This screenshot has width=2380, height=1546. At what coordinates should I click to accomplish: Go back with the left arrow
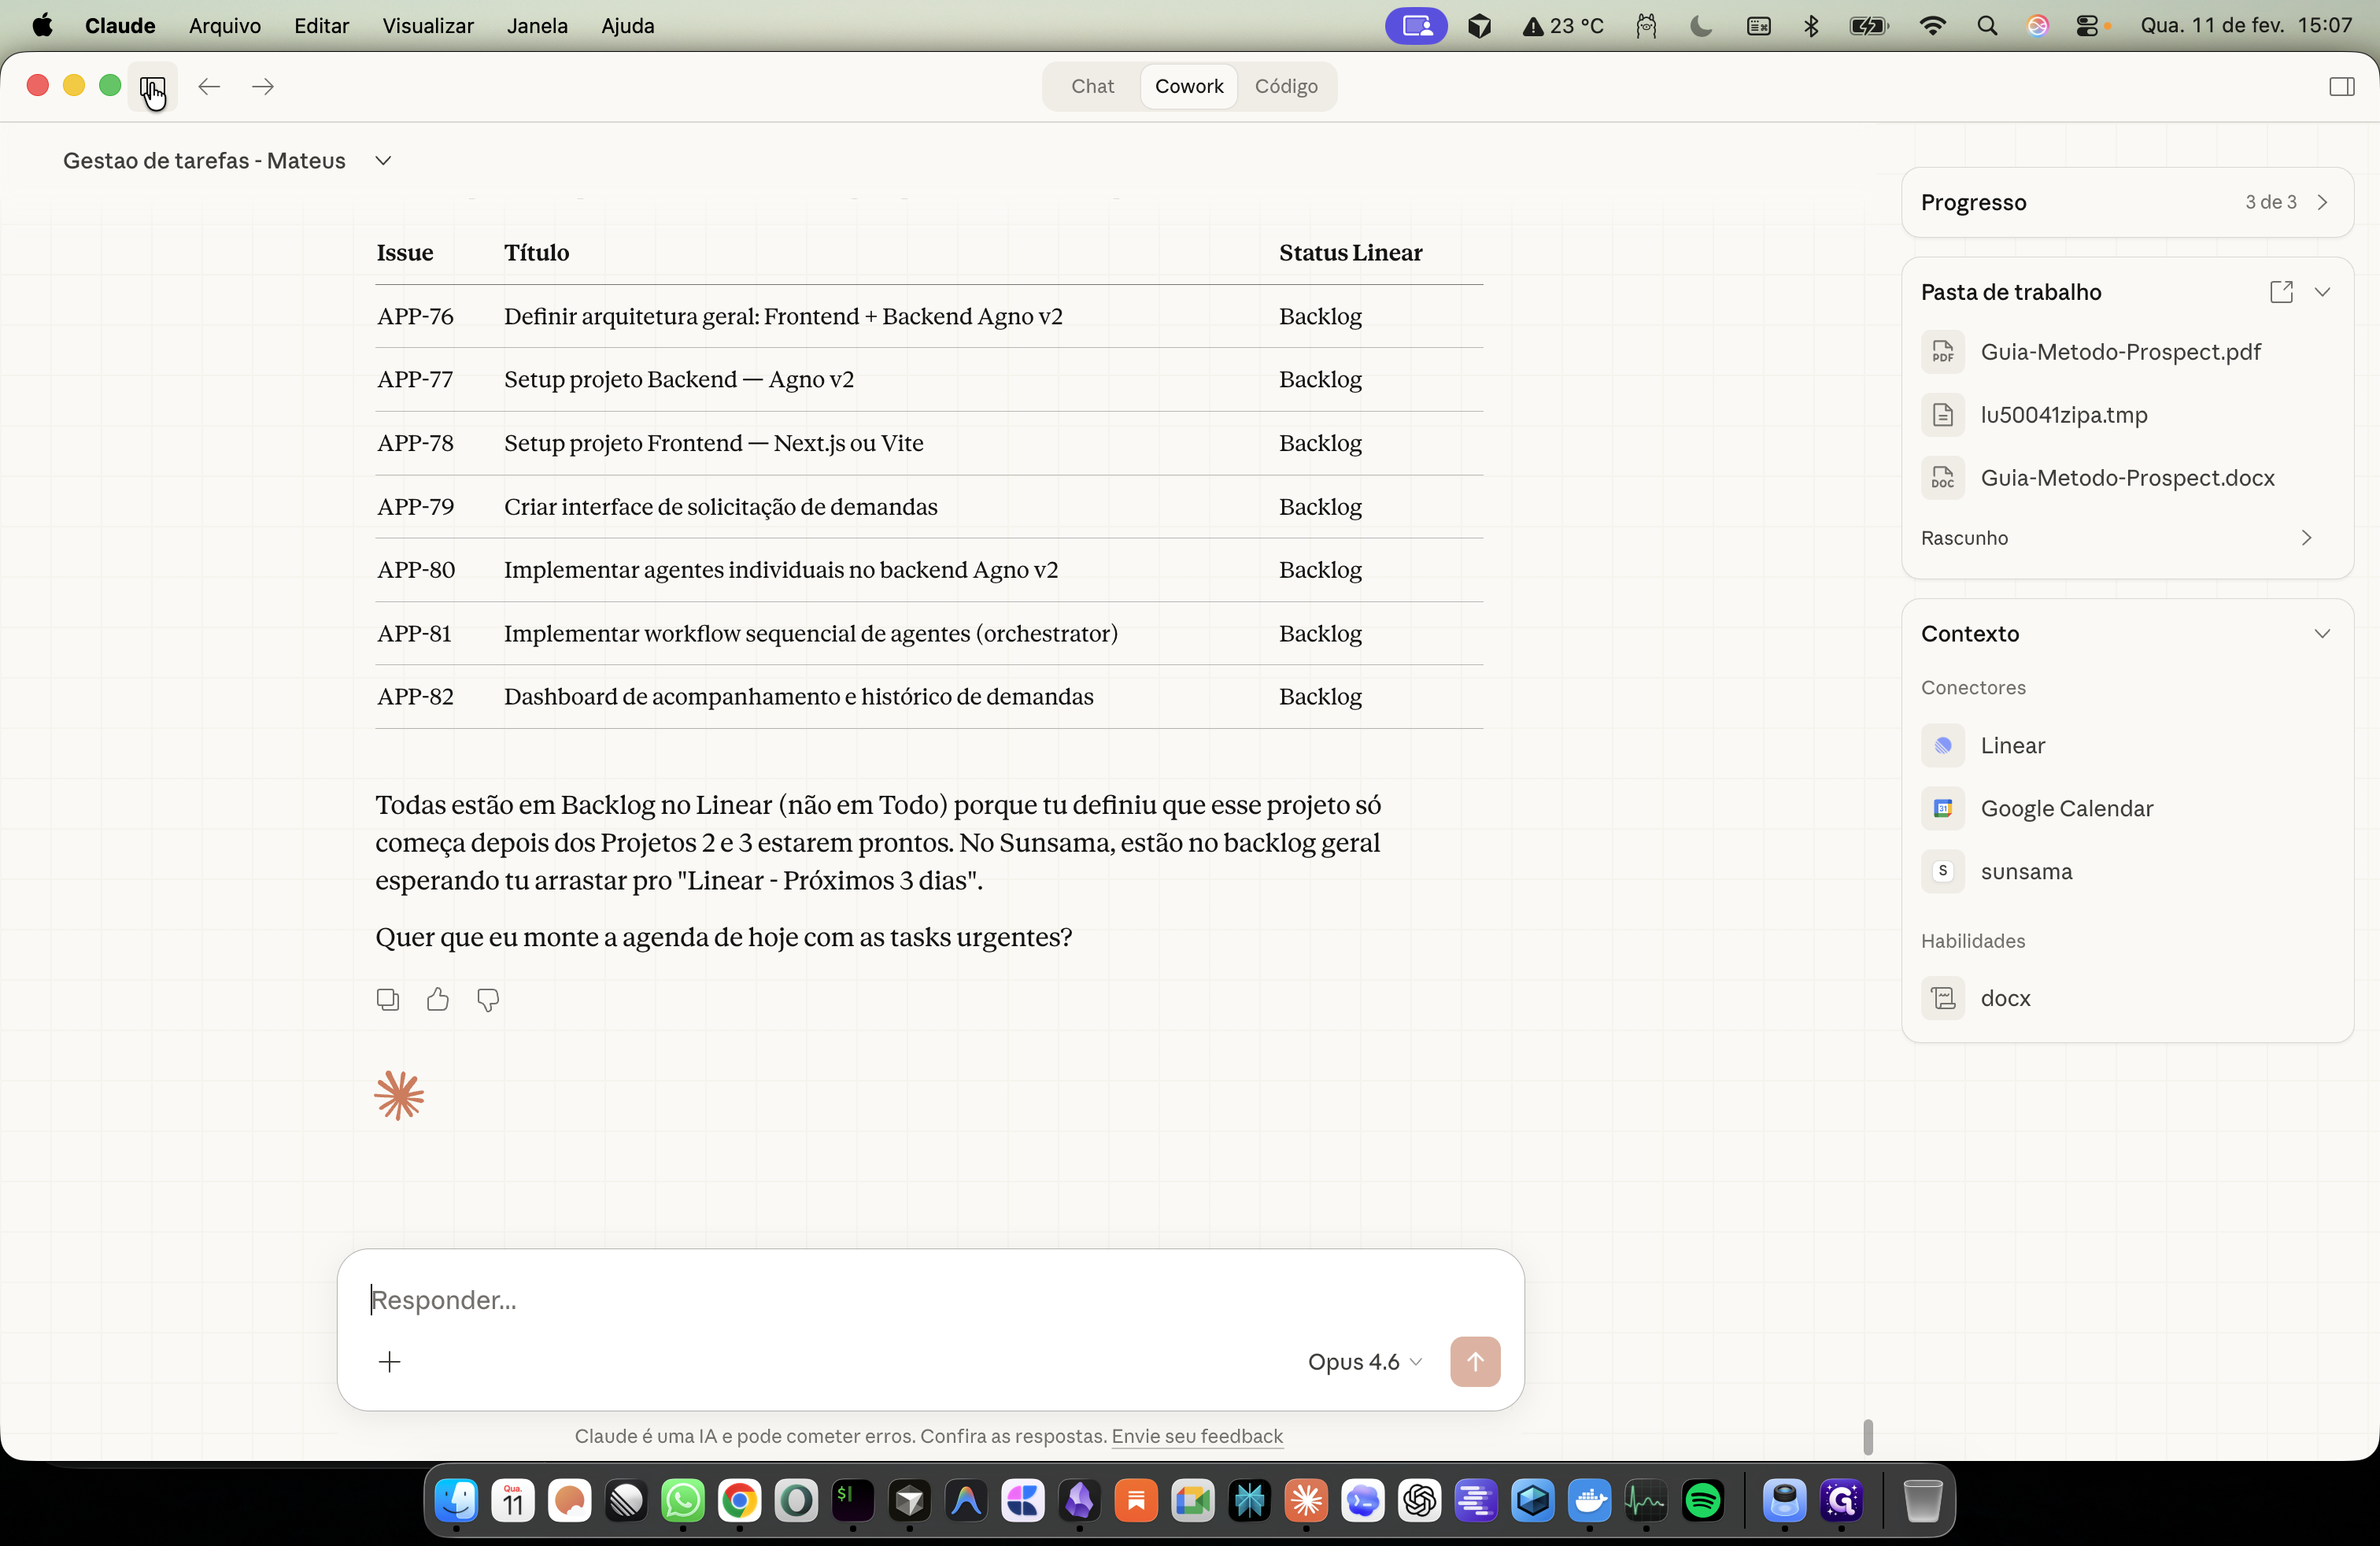pyautogui.click(x=209, y=86)
